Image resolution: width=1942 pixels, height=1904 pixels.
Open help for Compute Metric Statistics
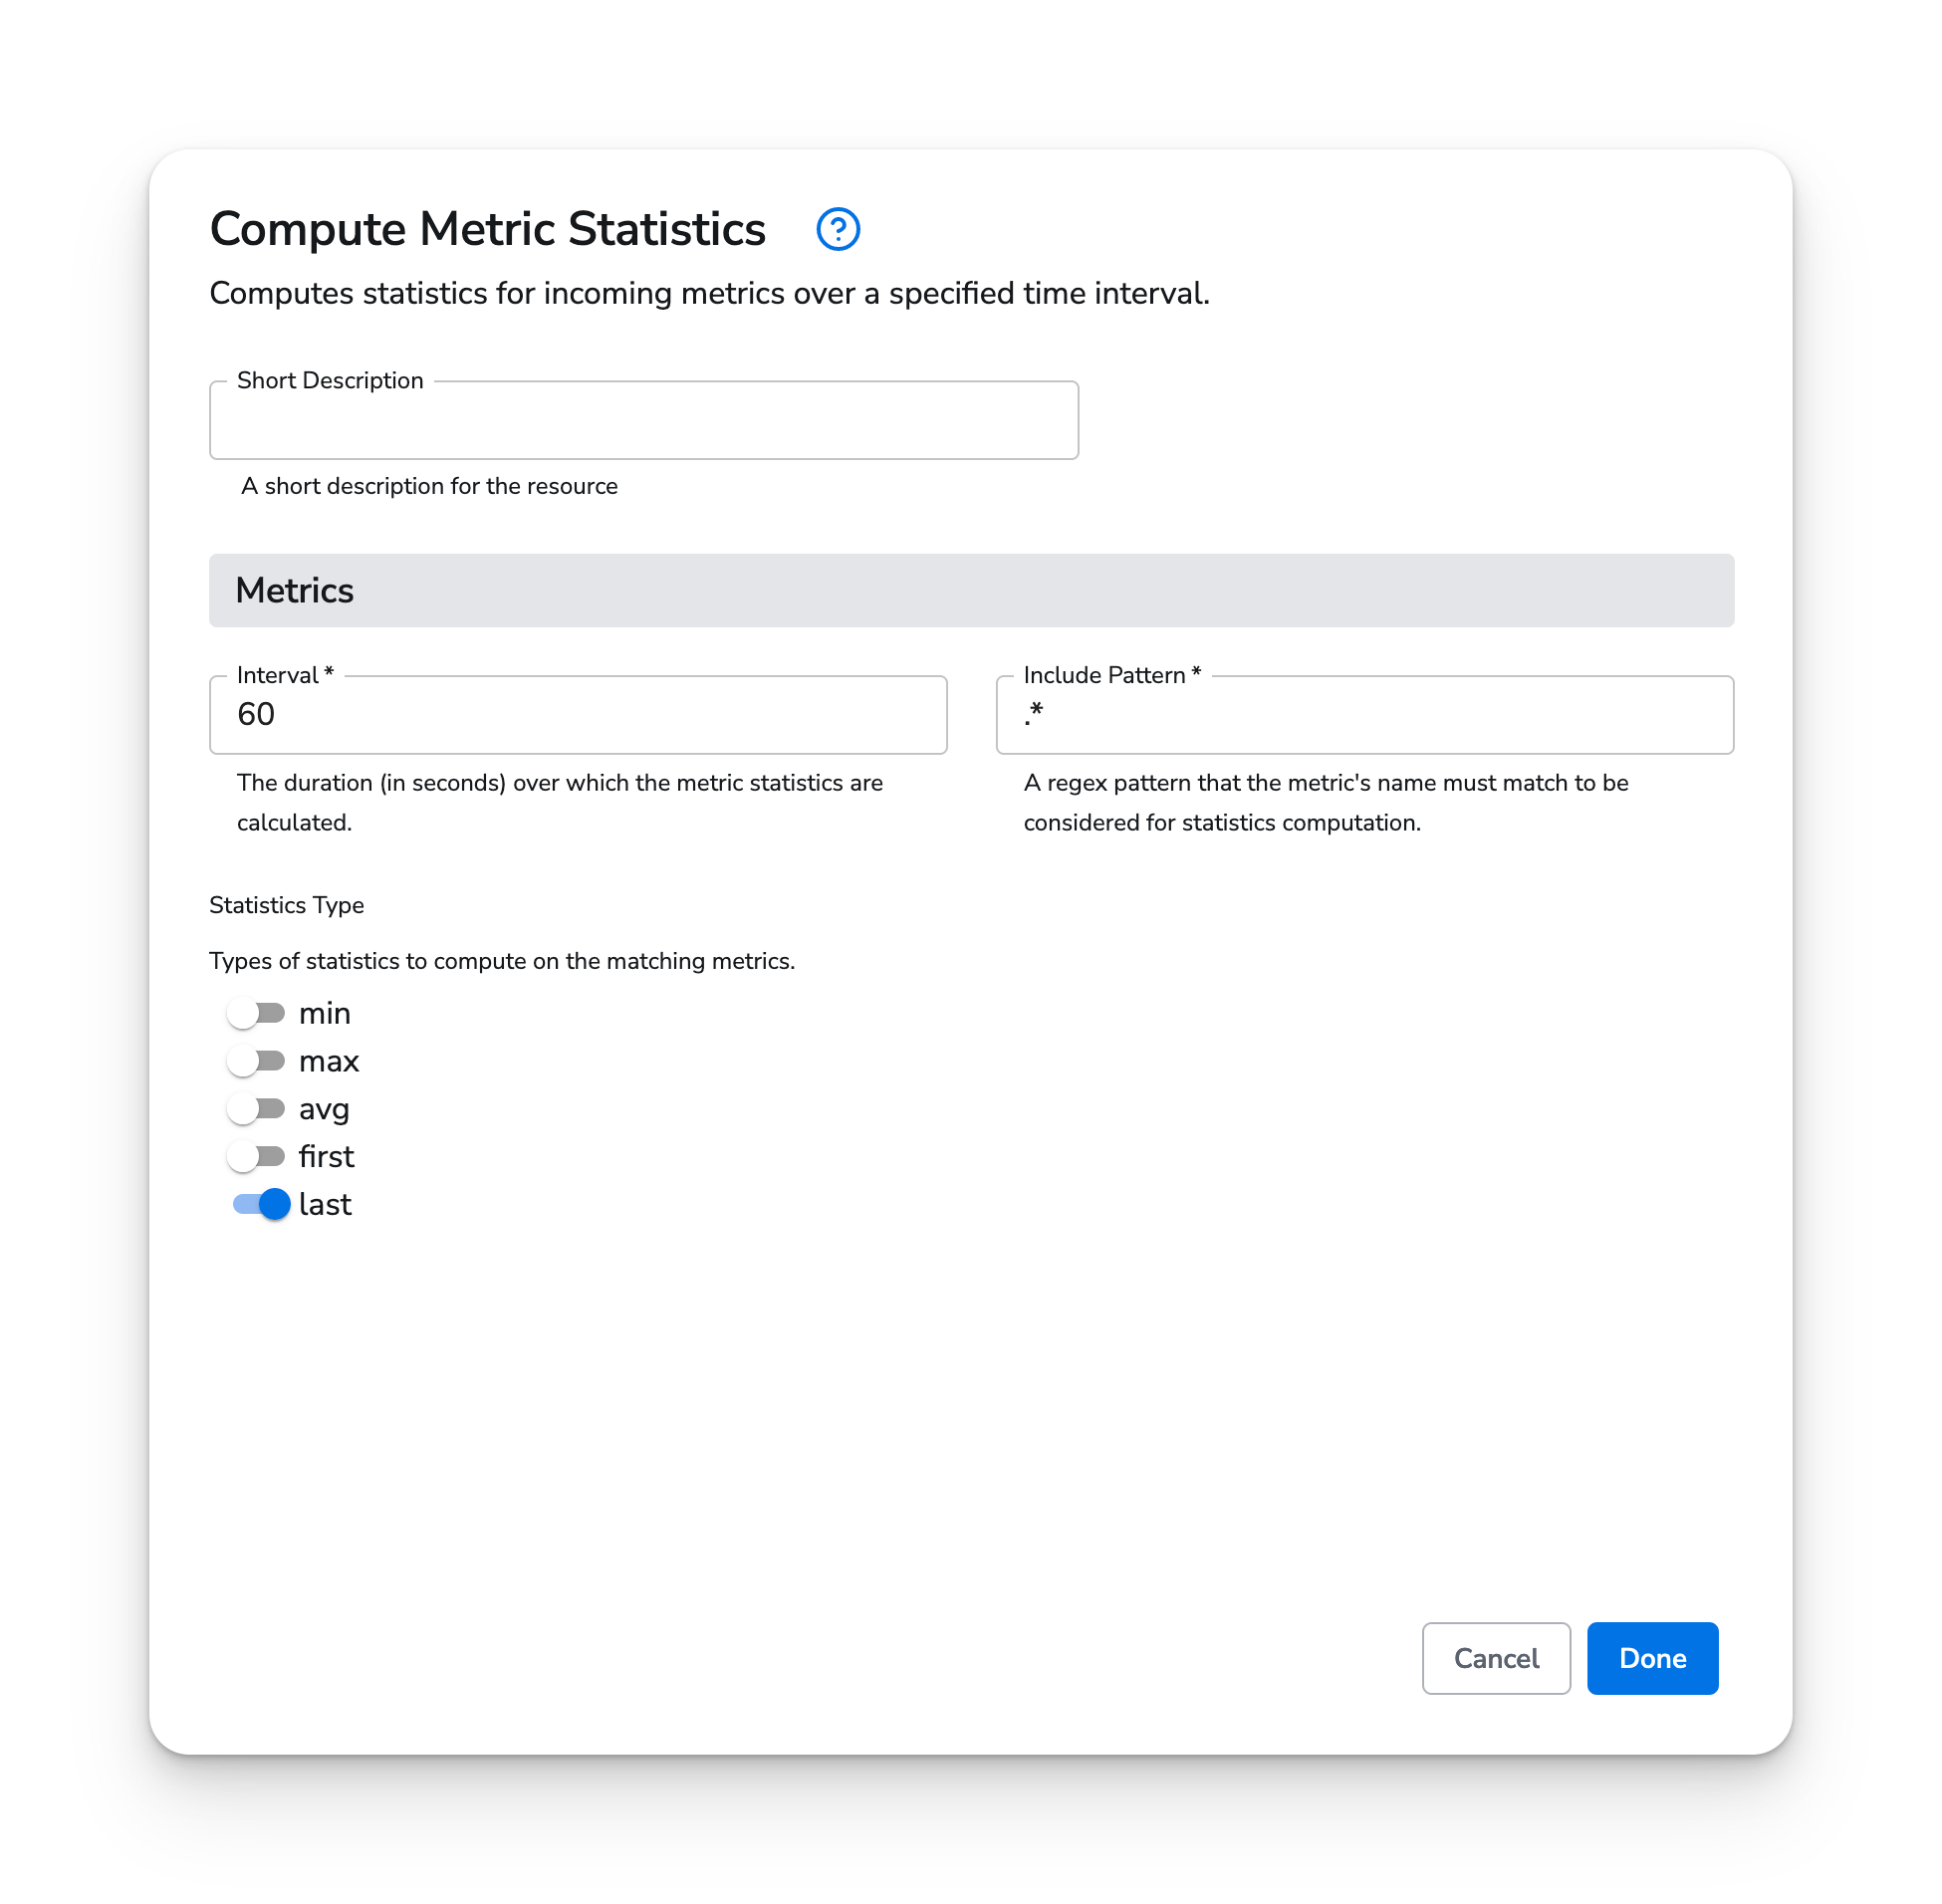pos(838,229)
